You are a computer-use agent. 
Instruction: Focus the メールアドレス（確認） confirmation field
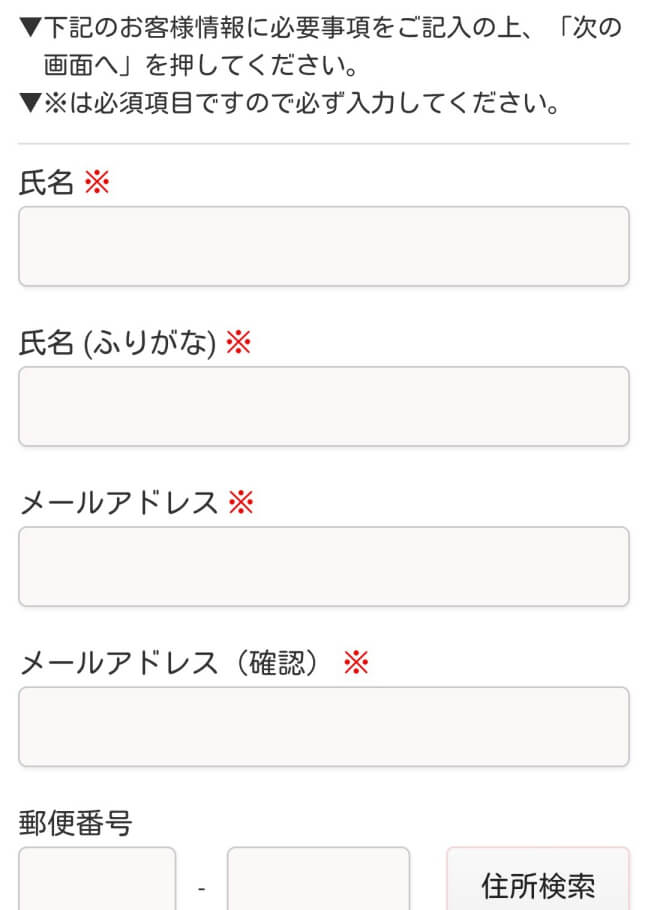tap(323, 726)
